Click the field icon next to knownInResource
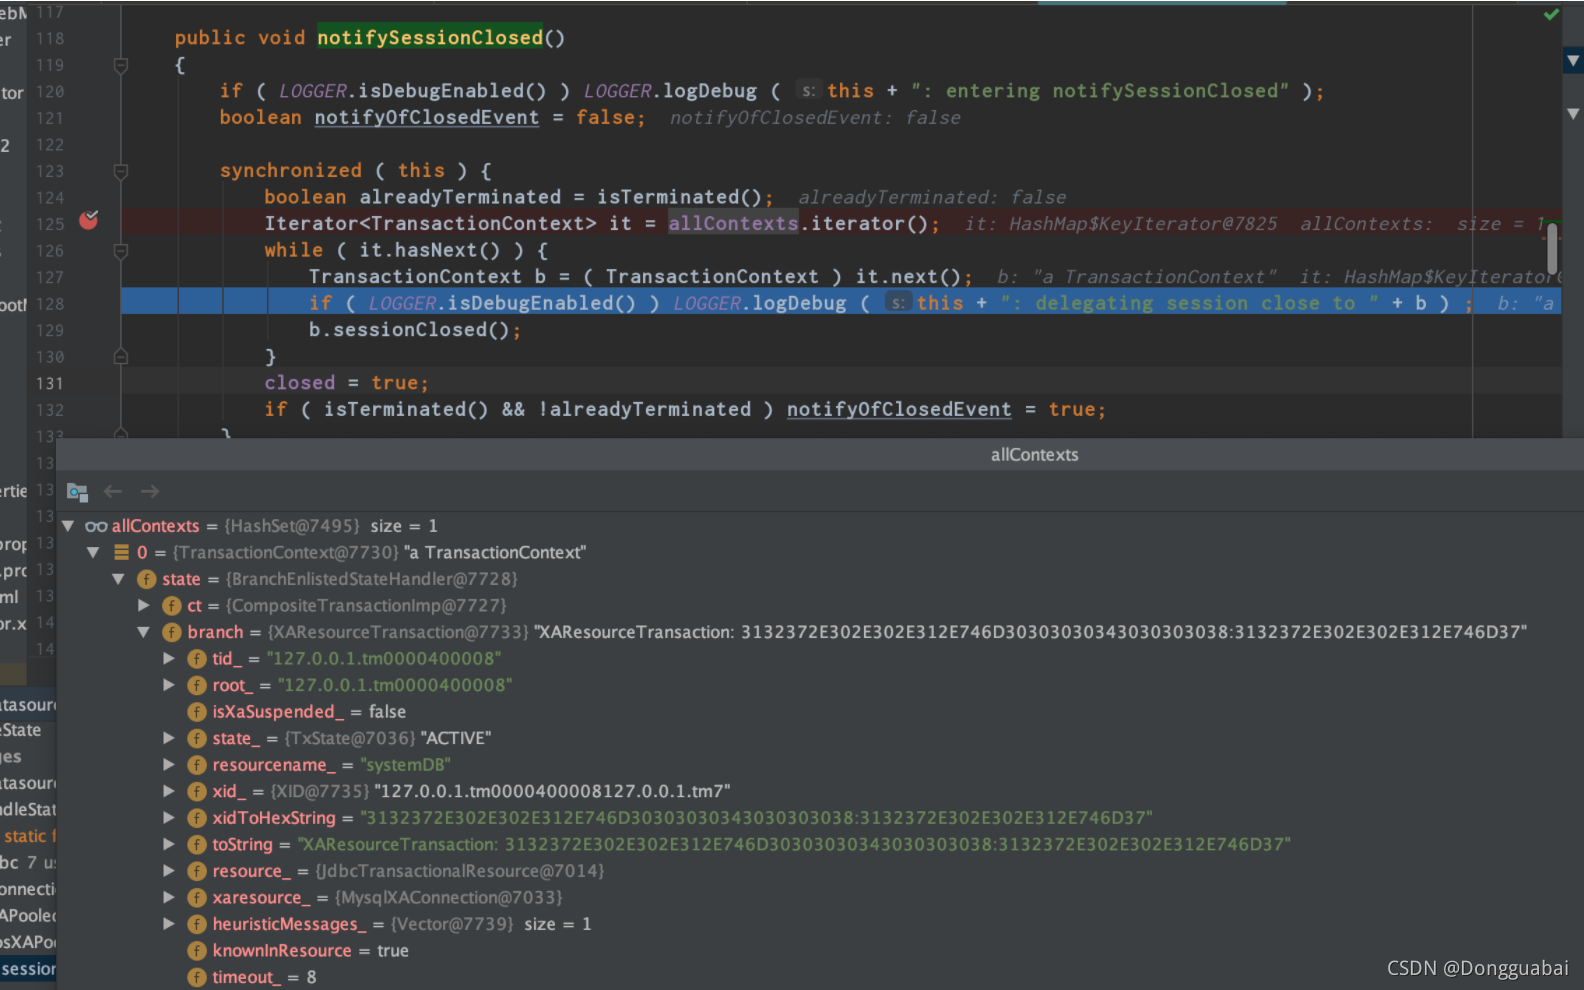 197,951
